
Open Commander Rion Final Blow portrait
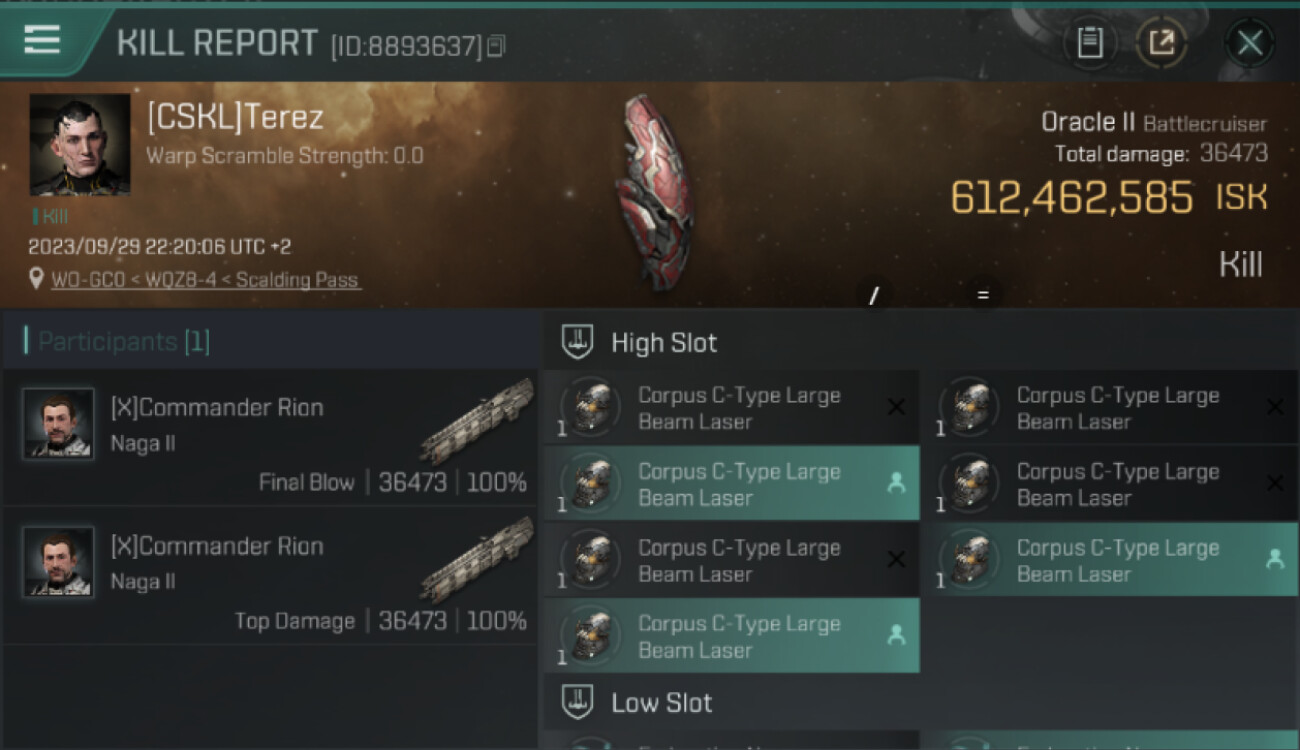tap(58, 423)
